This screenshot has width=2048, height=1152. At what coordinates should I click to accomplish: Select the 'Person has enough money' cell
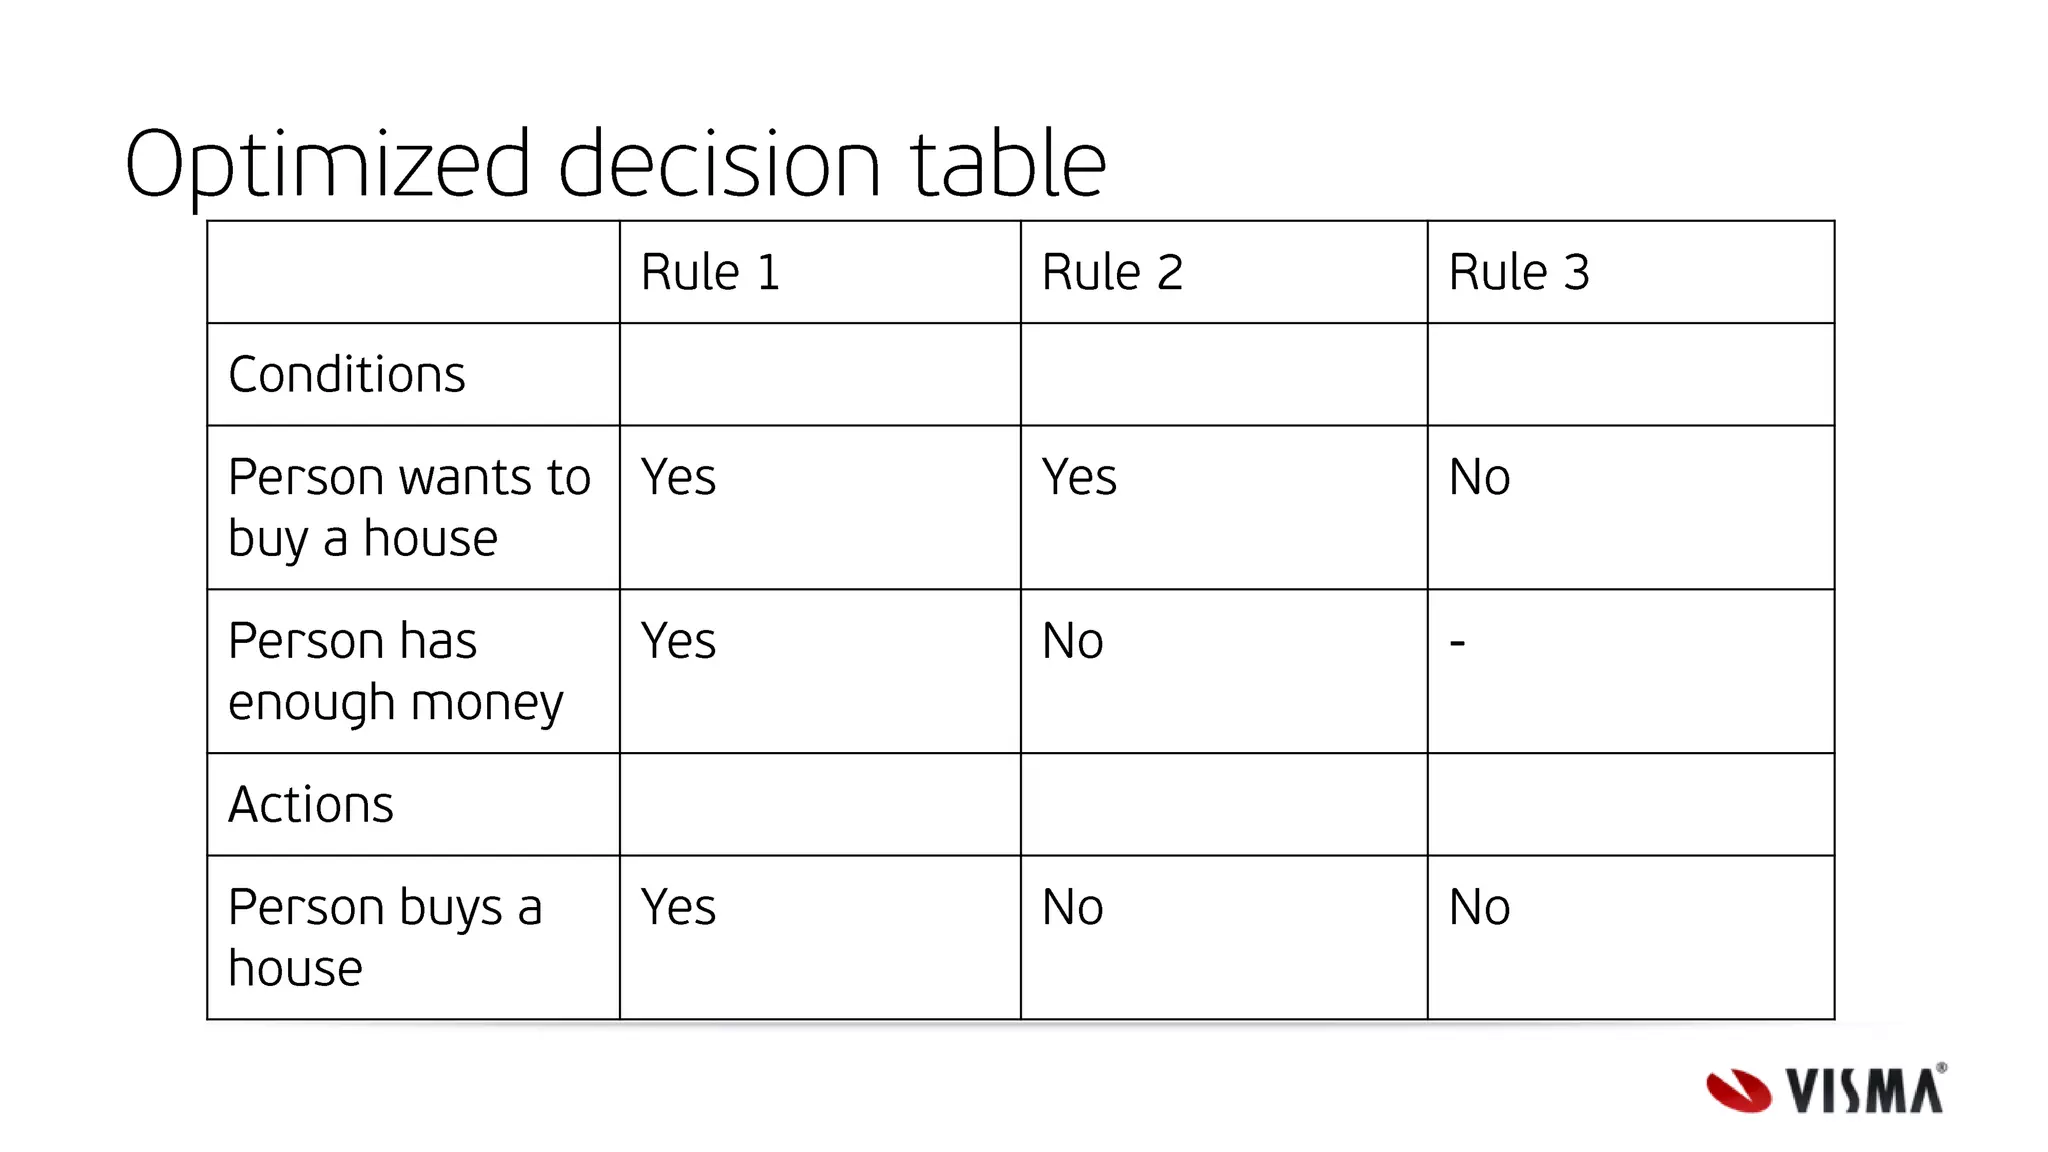(x=413, y=671)
